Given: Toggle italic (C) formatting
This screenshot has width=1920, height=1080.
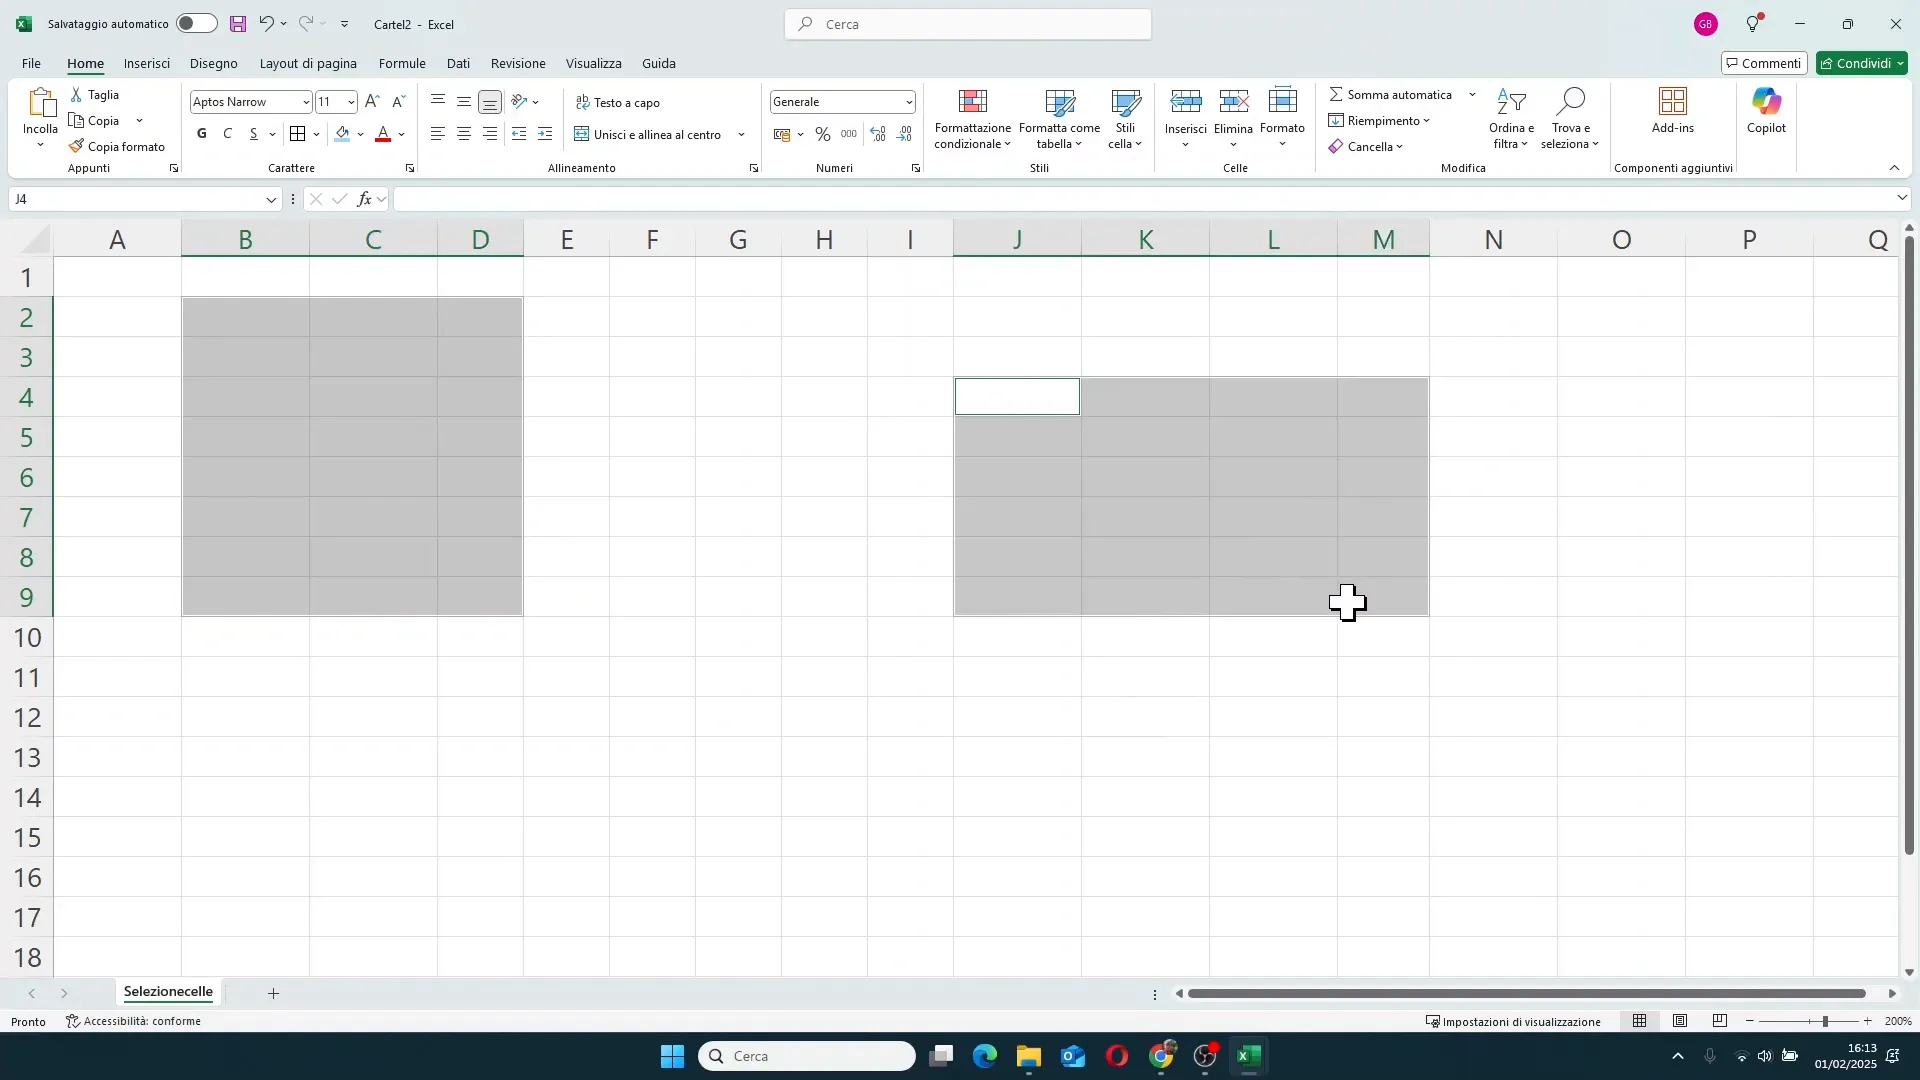Looking at the screenshot, I should [x=228, y=134].
